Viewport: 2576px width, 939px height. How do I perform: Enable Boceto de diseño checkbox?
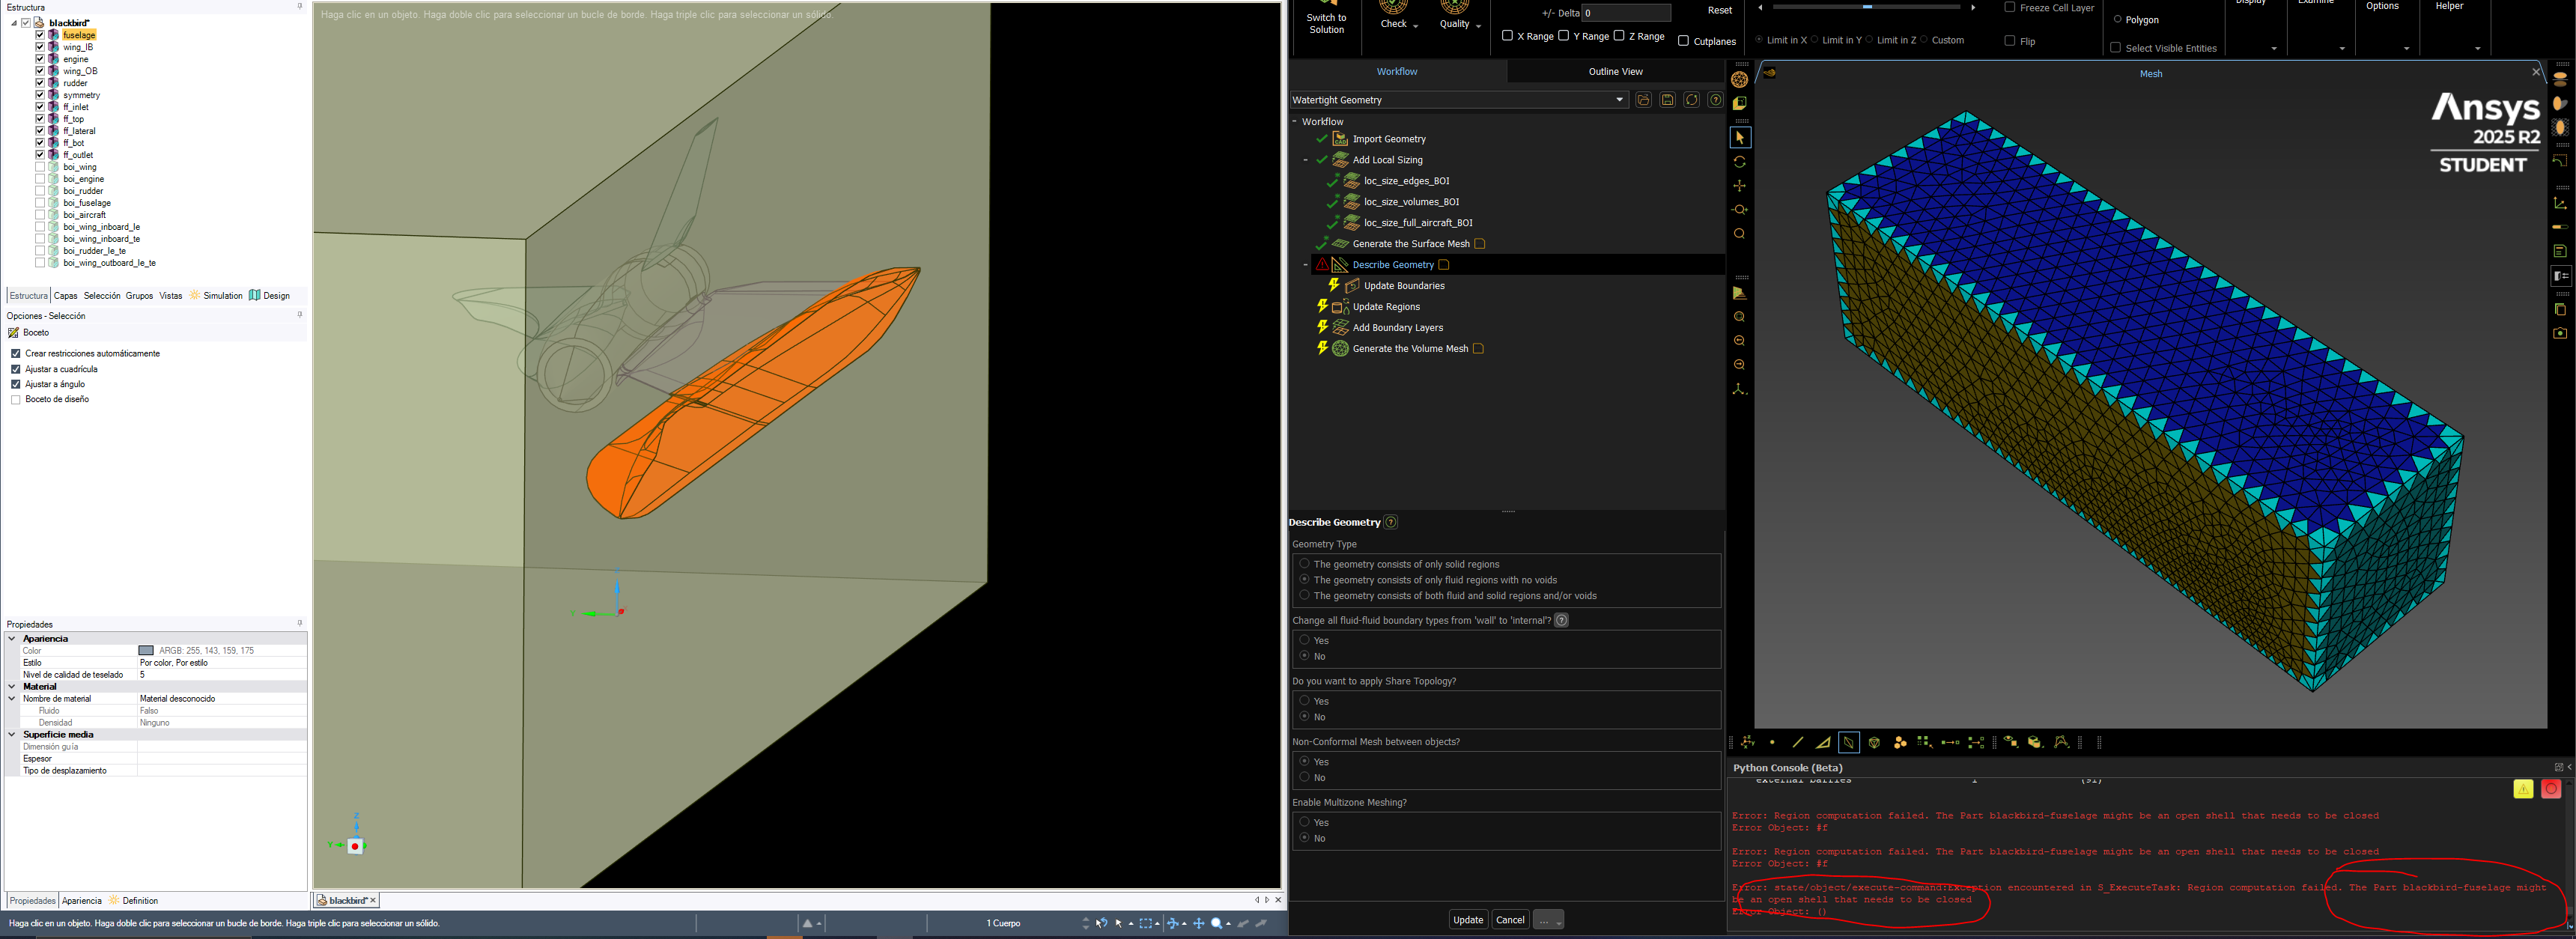16,400
